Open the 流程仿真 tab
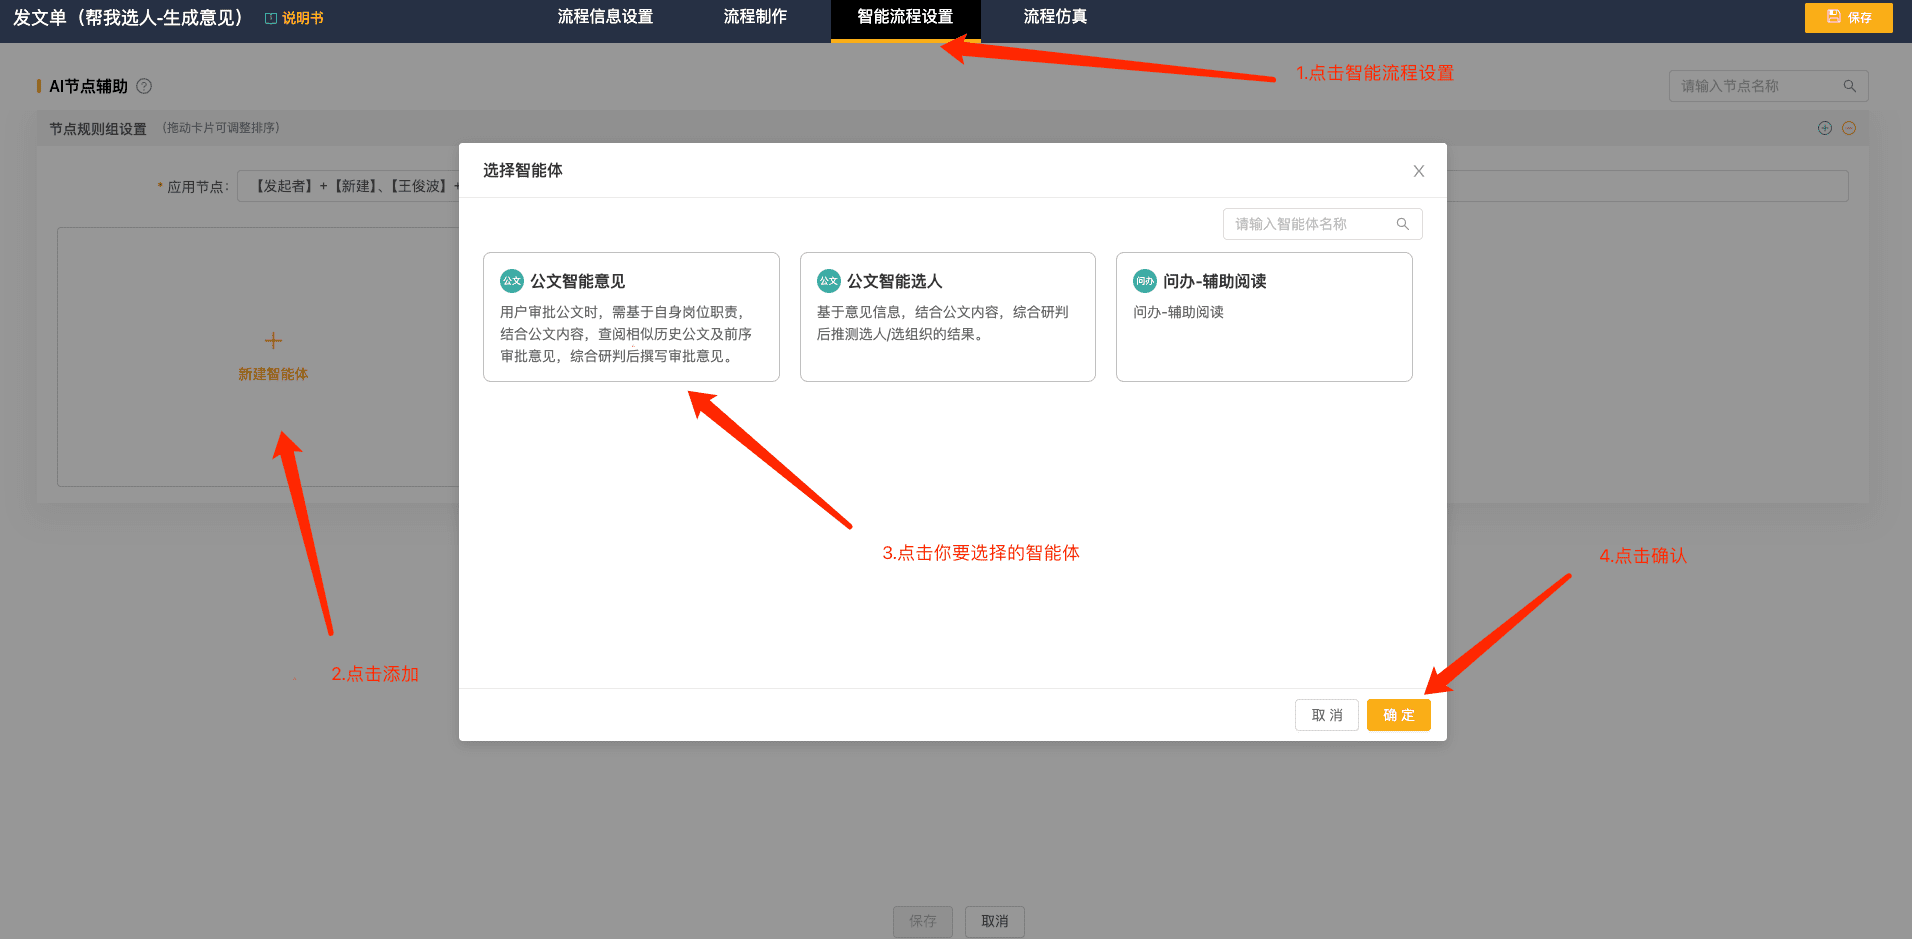The width and height of the screenshot is (1912, 939). pyautogui.click(x=1055, y=17)
